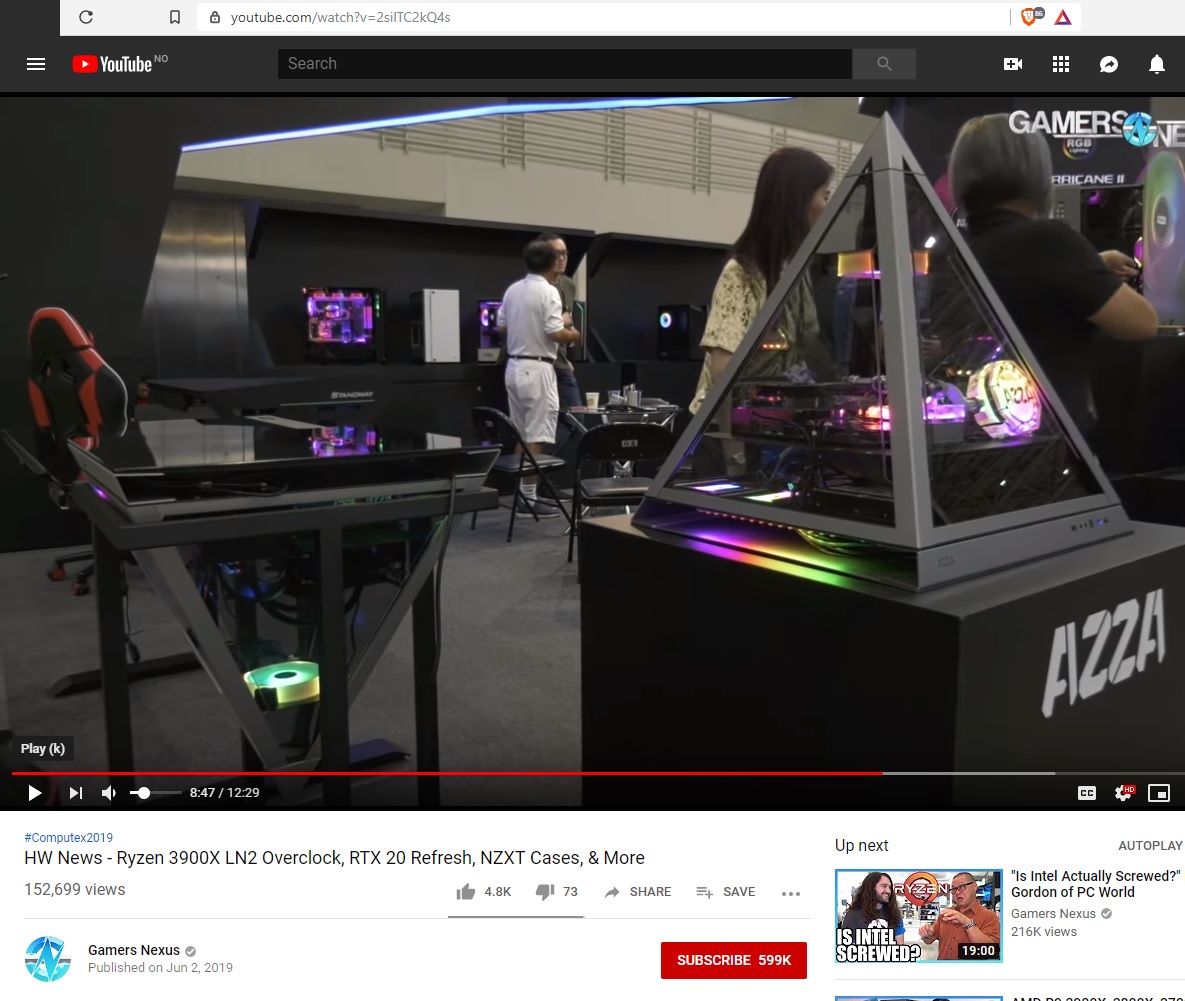Dislike the video with thumbs down

(557, 892)
